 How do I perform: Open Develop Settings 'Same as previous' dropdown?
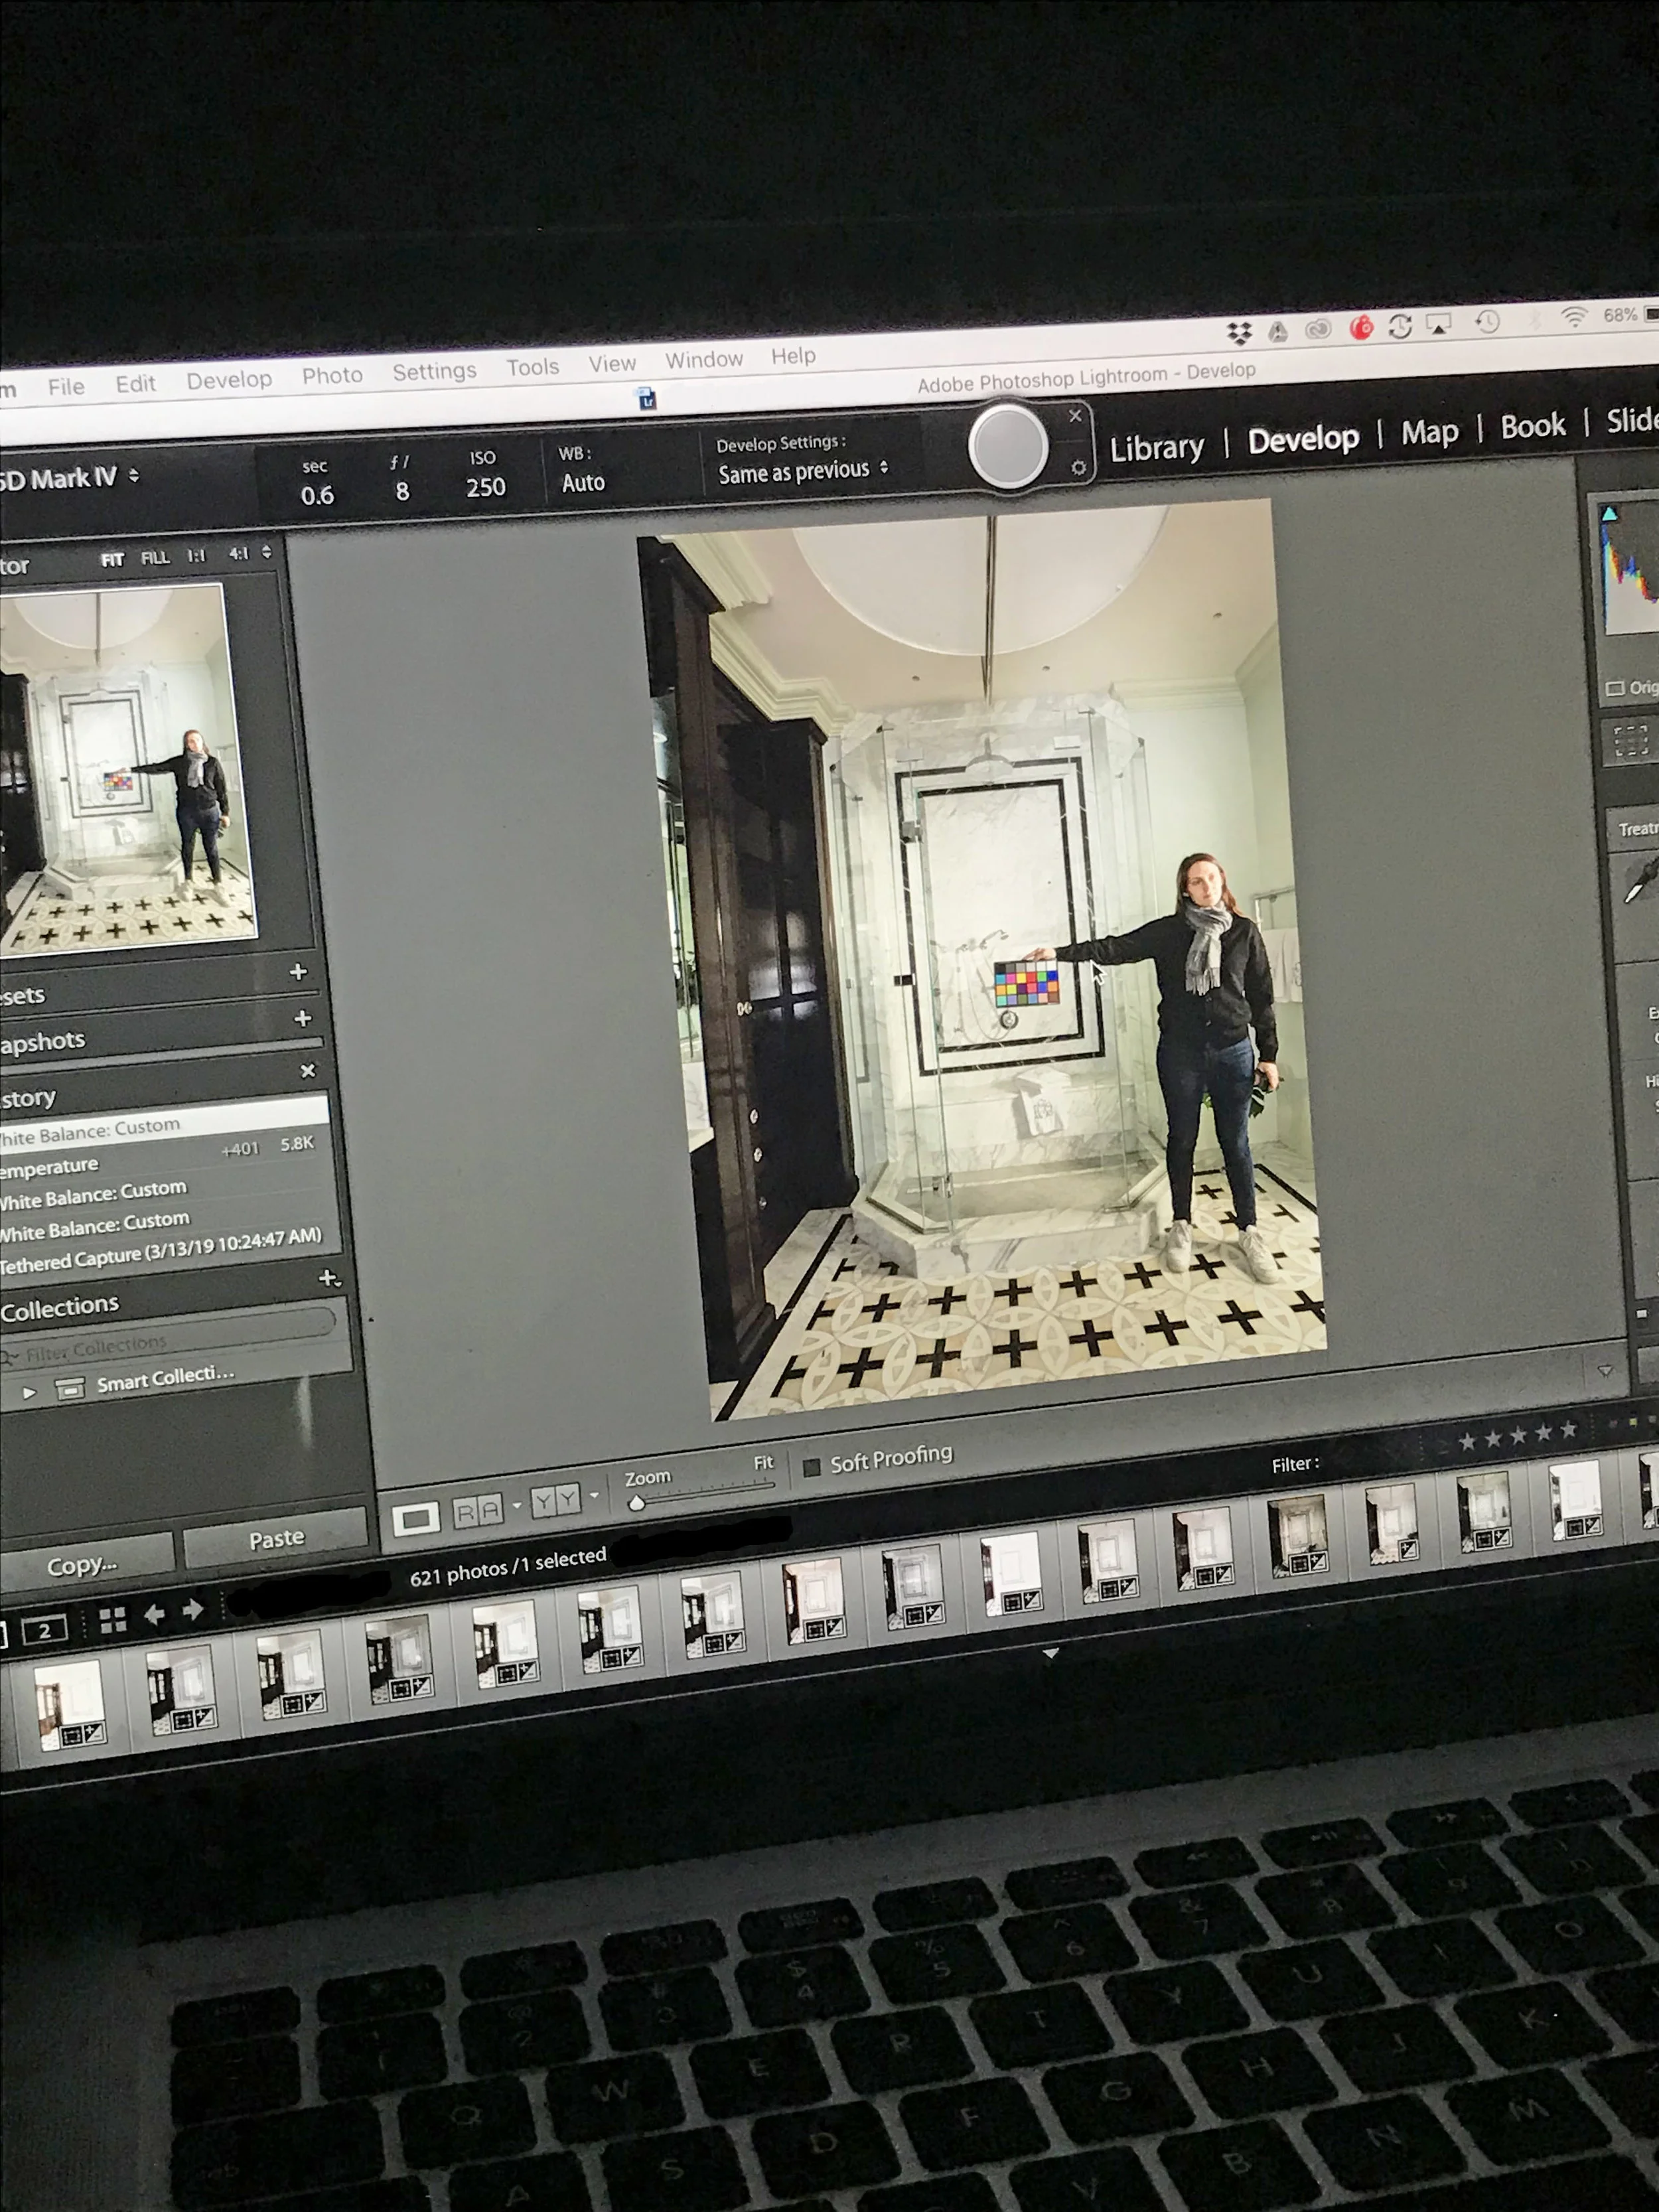coord(803,471)
